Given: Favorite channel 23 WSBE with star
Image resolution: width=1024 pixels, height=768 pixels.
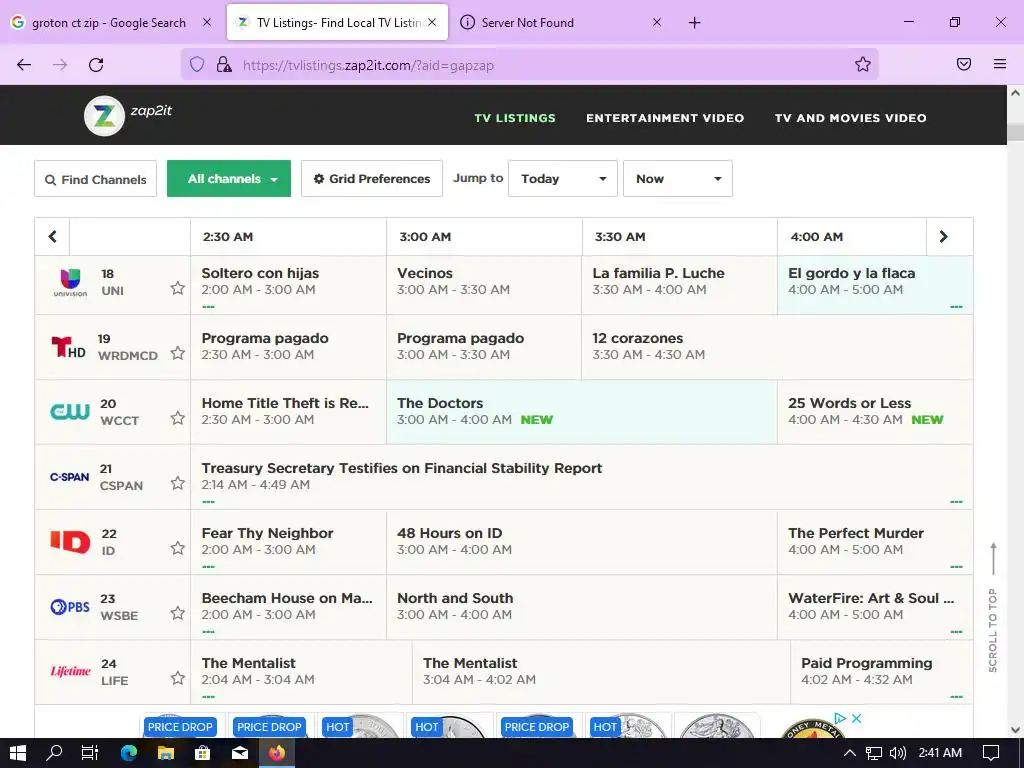Looking at the screenshot, I should [178, 613].
